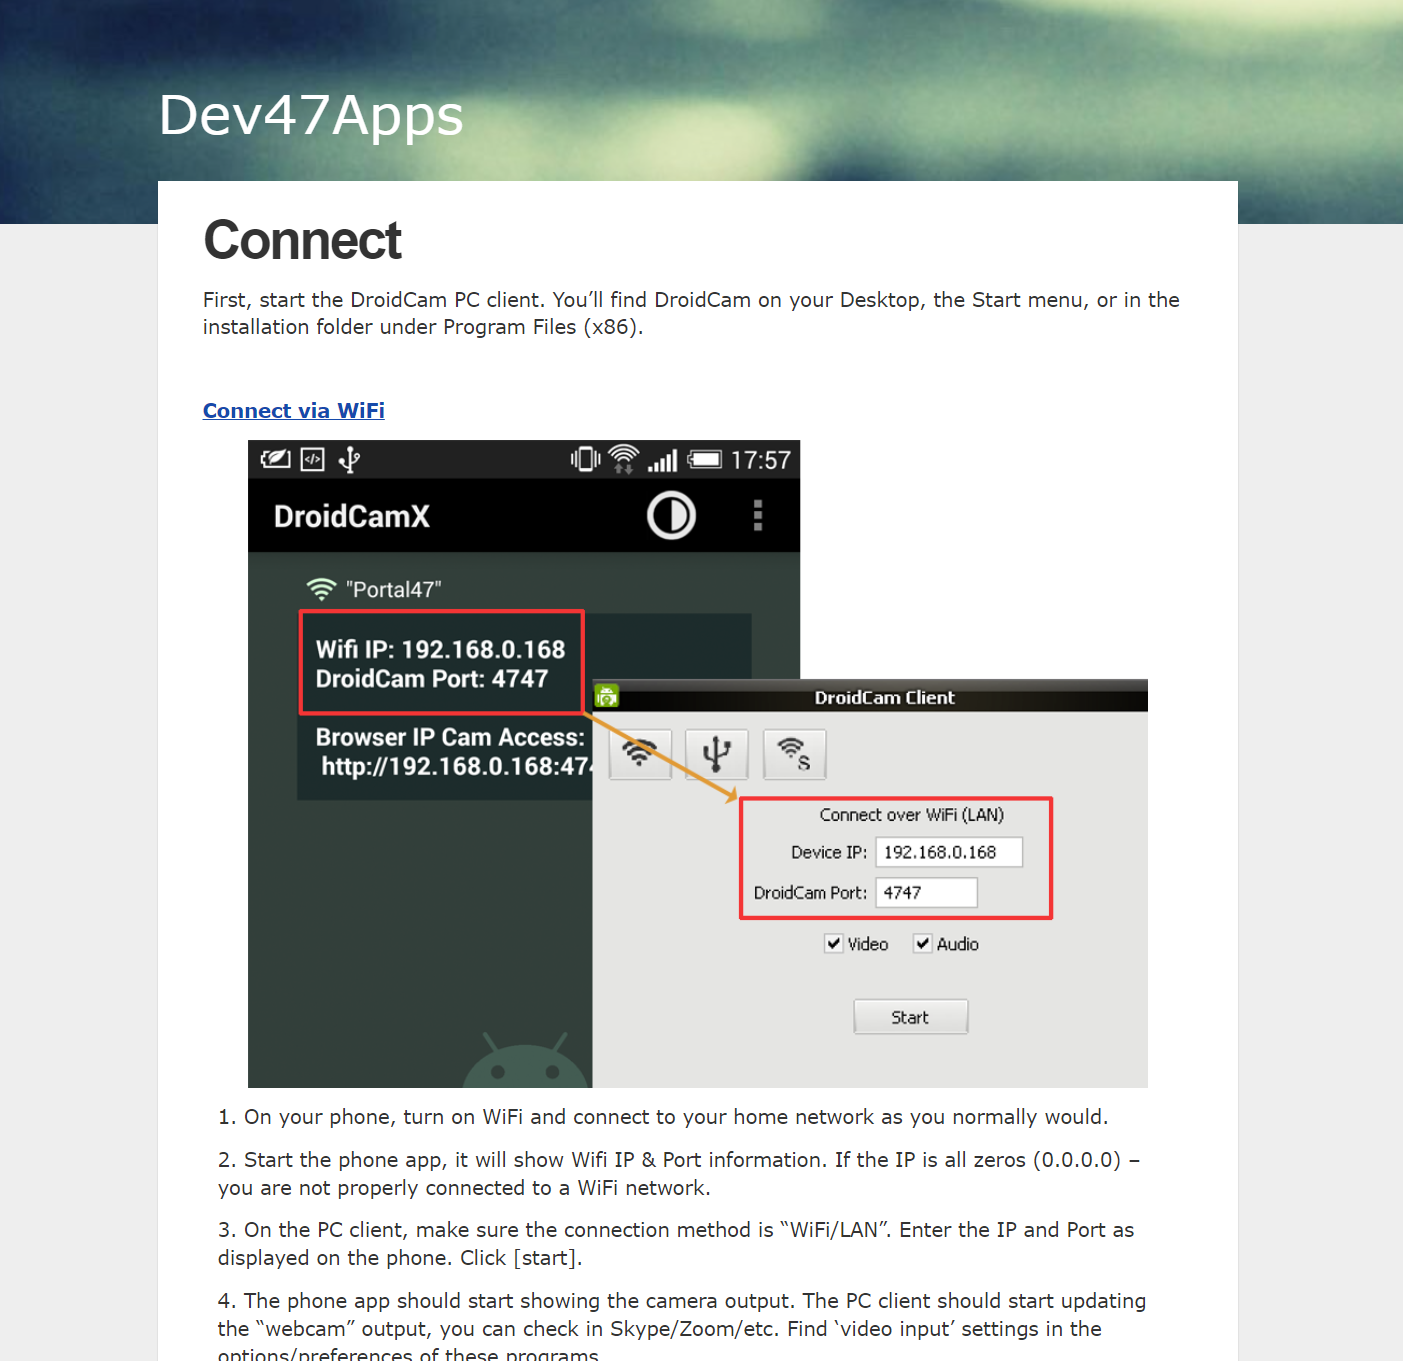Click the DroidCam Client title bar
The width and height of the screenshot is (1403, 1361).
point(870,697)
